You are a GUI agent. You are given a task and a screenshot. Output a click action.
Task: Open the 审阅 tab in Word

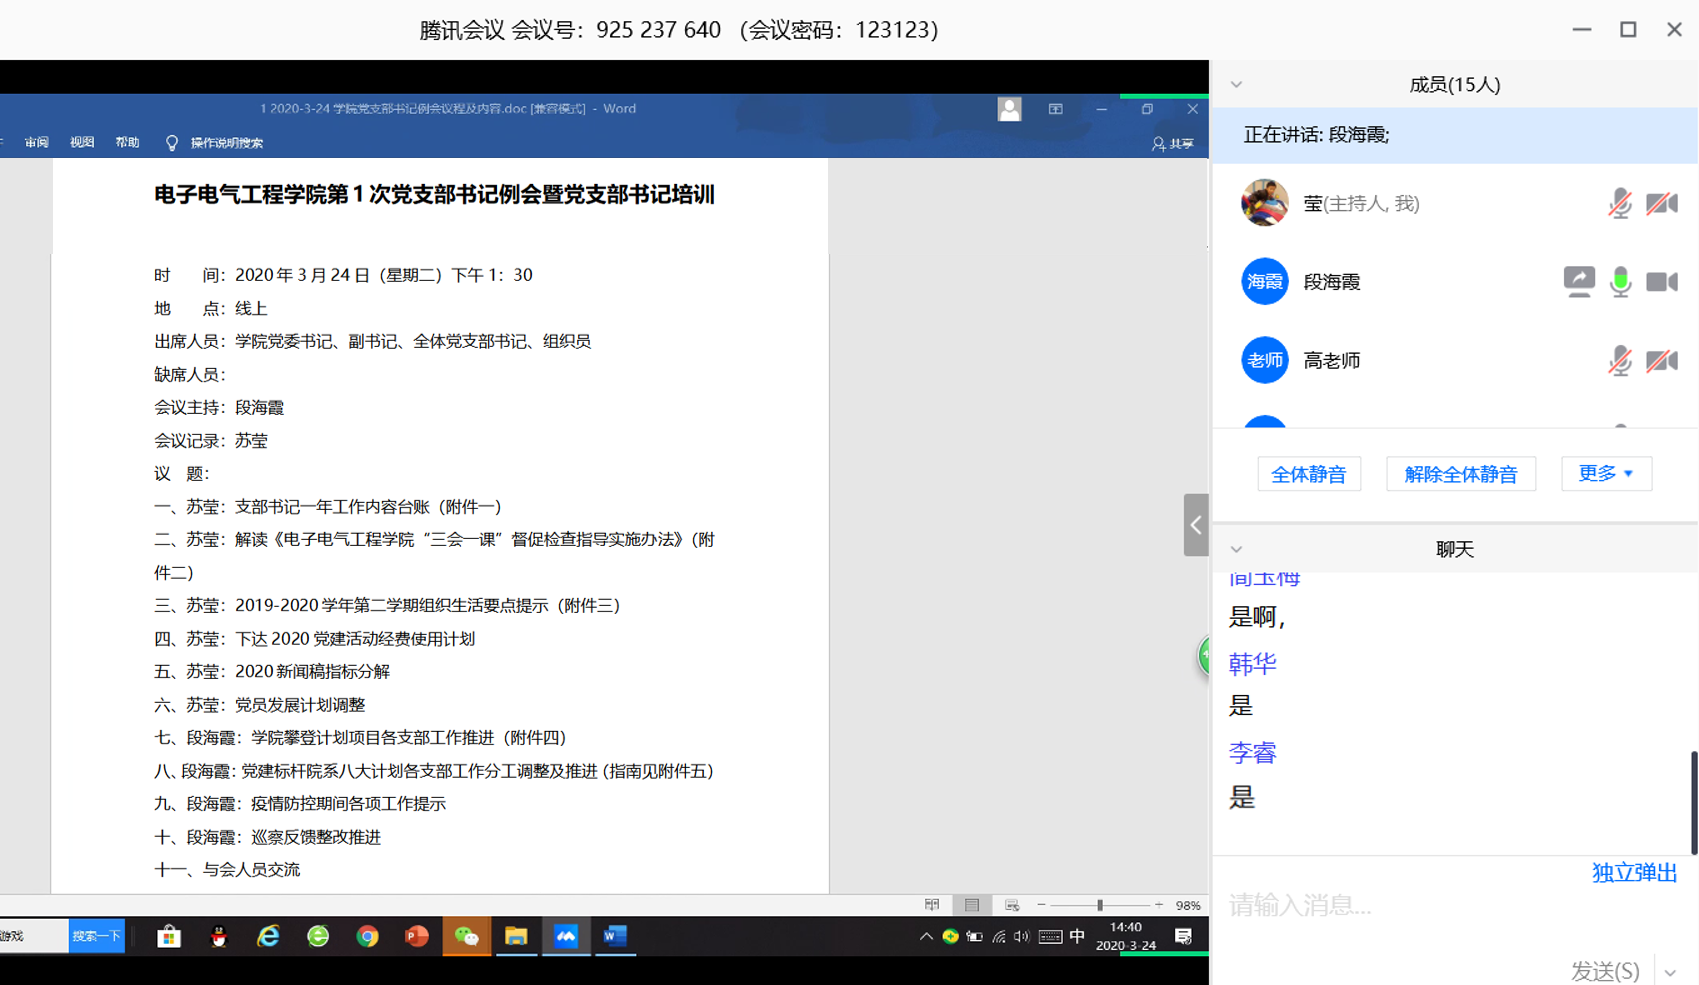pyautogui.click(x=37, y=143)
